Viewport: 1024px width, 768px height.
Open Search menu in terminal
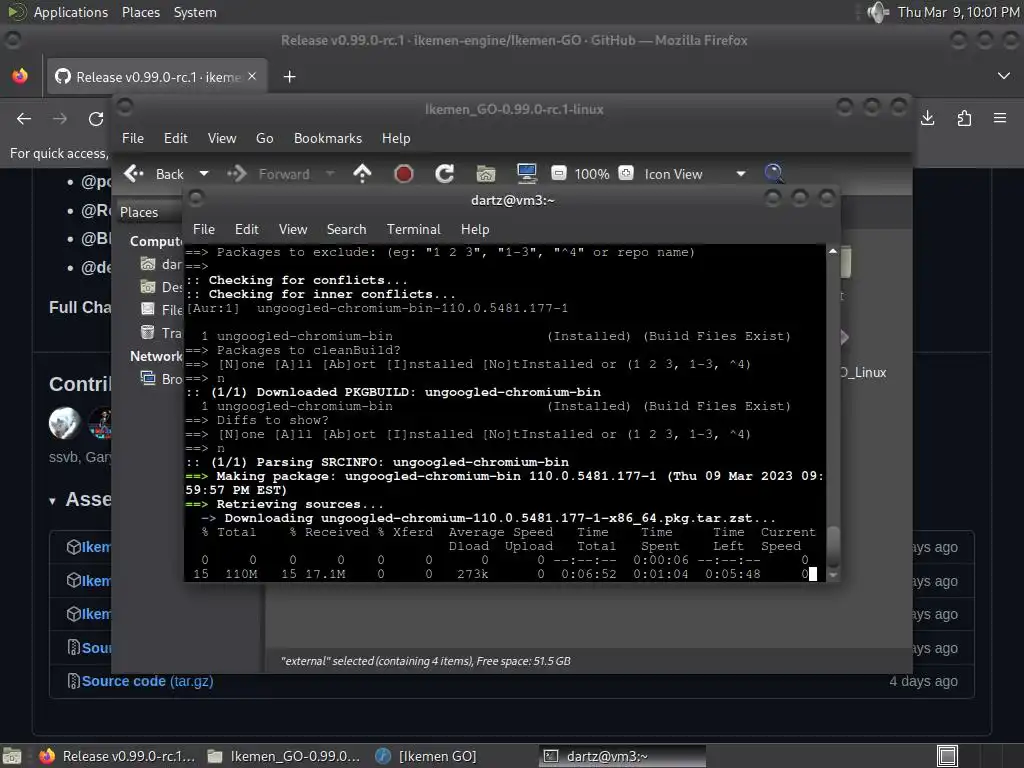[346, 229]
